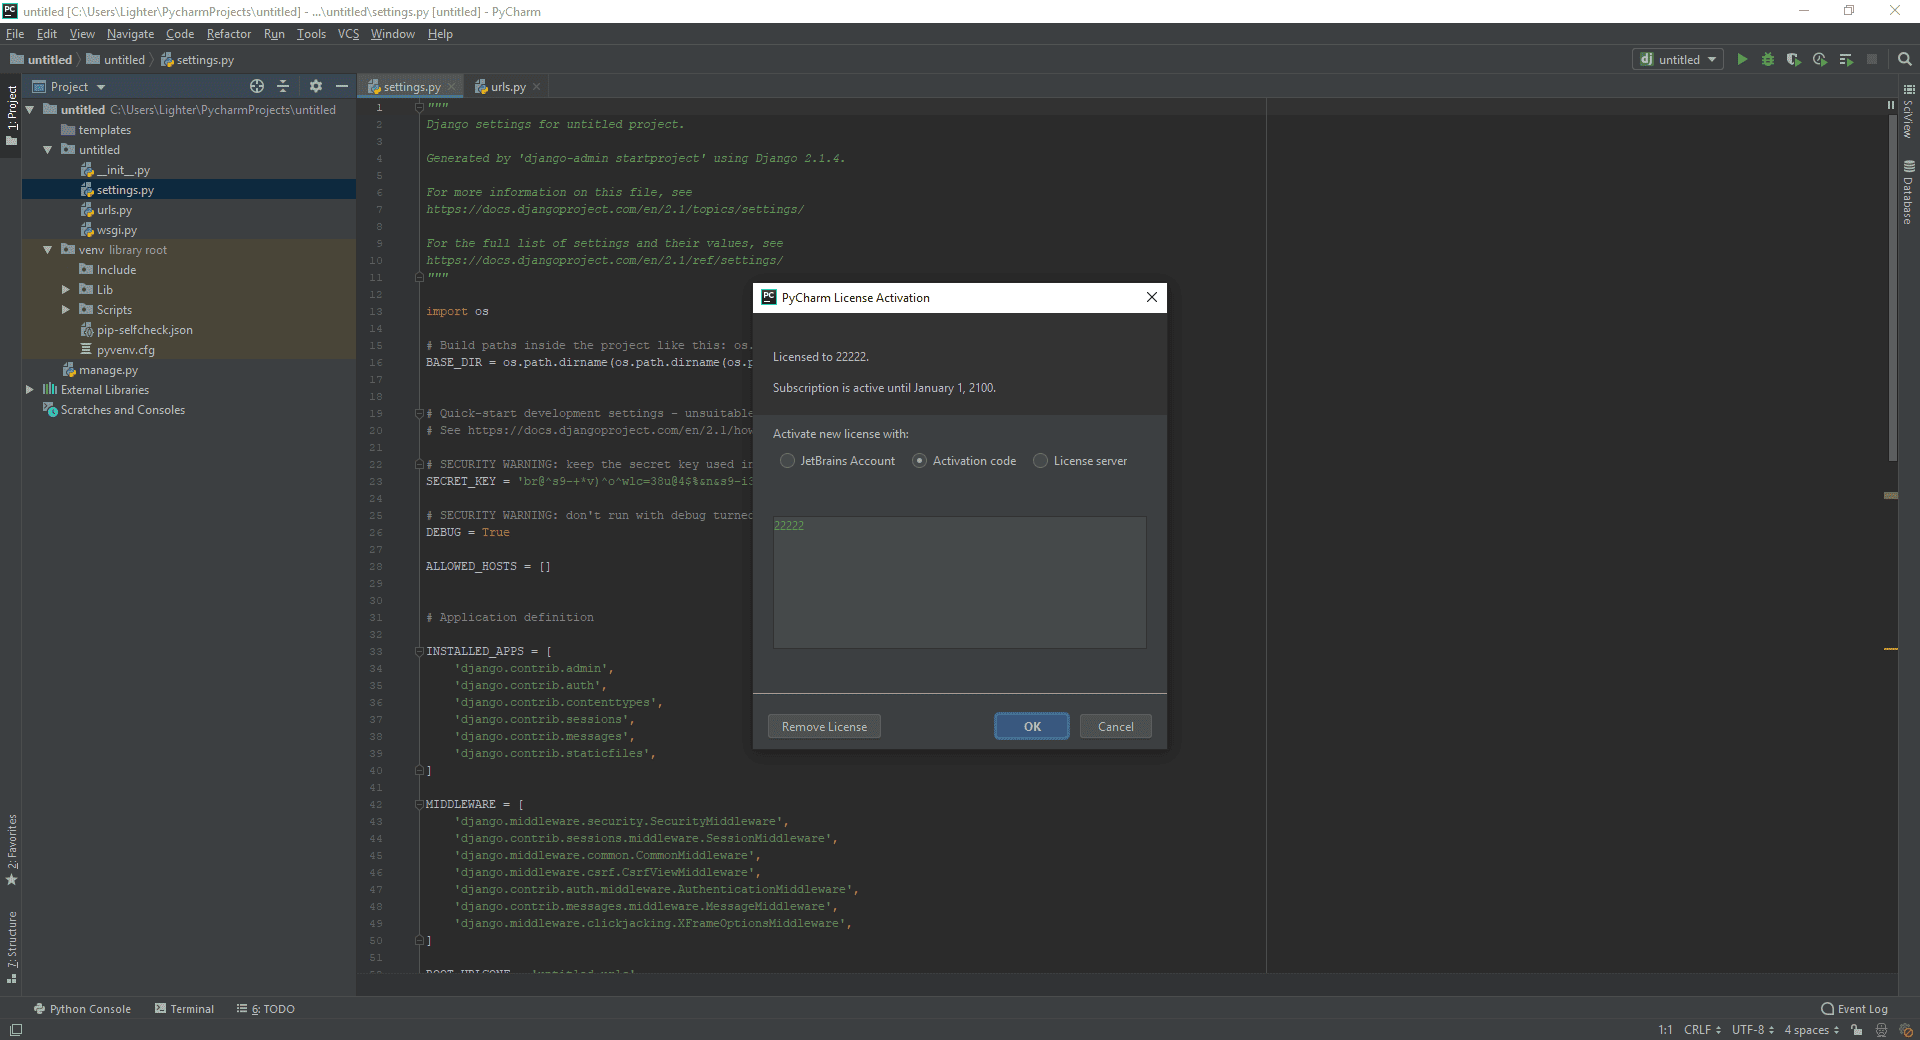Click into the activation code text area
Viewport: 1920px width, 1040px height.
[x=960, y=583]
